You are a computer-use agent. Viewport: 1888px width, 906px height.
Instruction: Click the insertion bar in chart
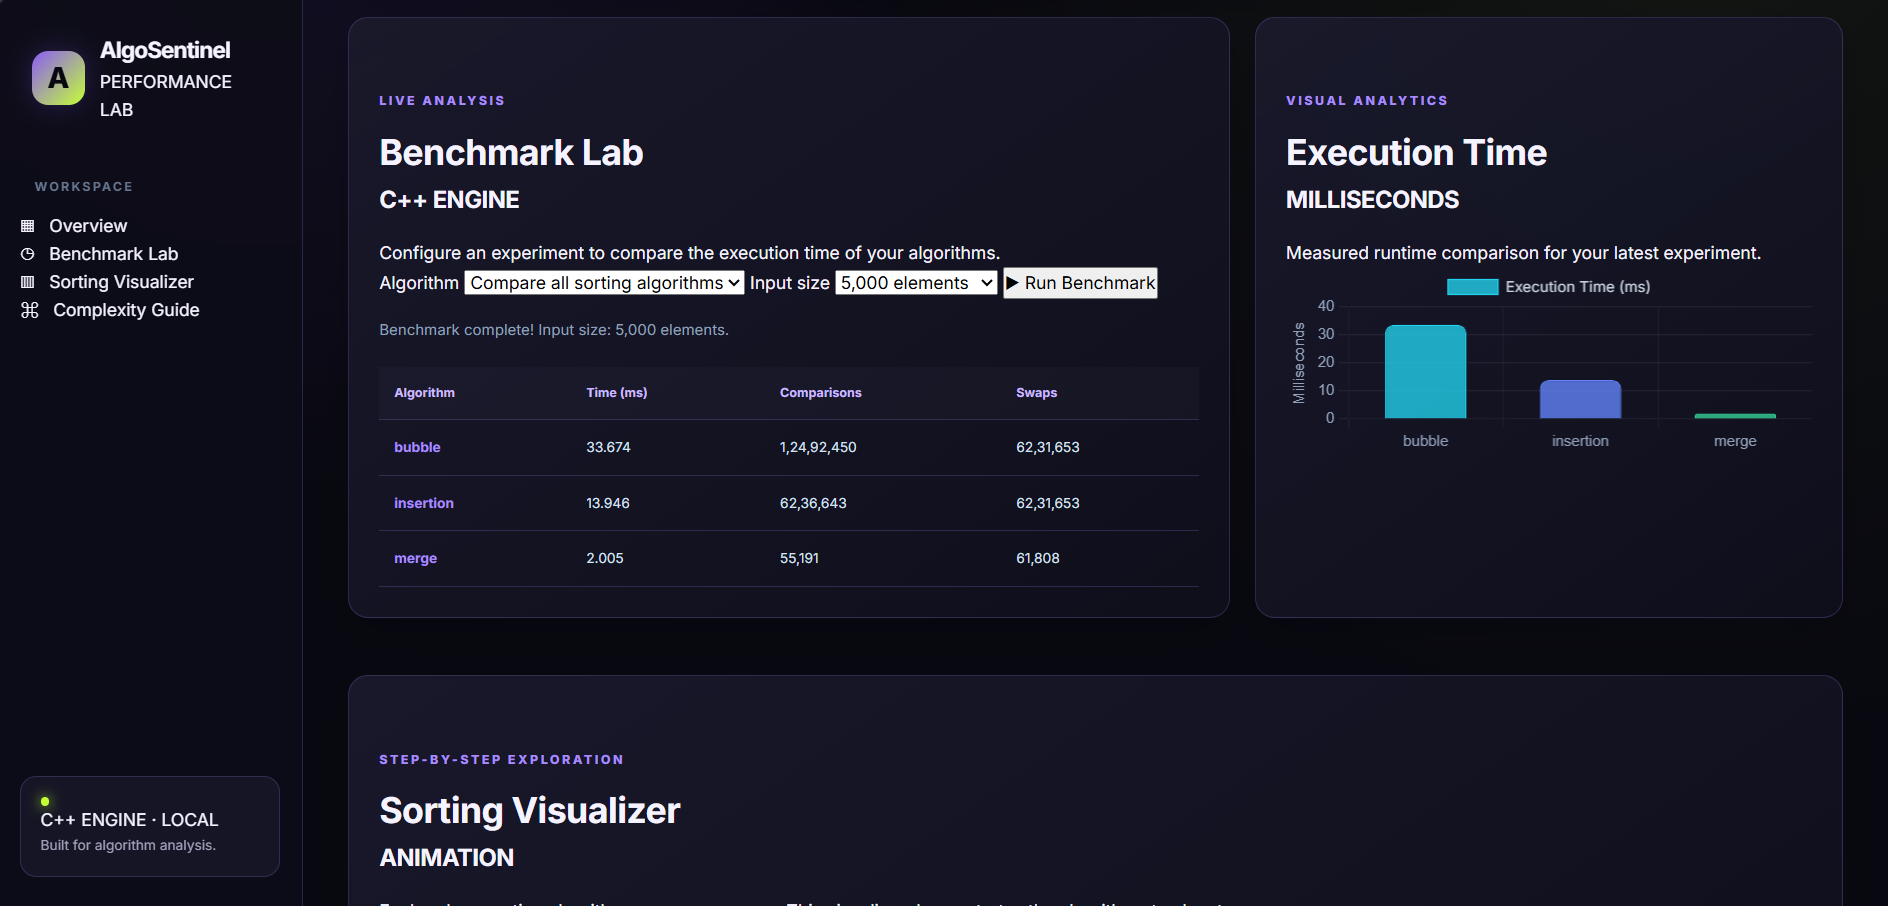[x=1580, y=399]
